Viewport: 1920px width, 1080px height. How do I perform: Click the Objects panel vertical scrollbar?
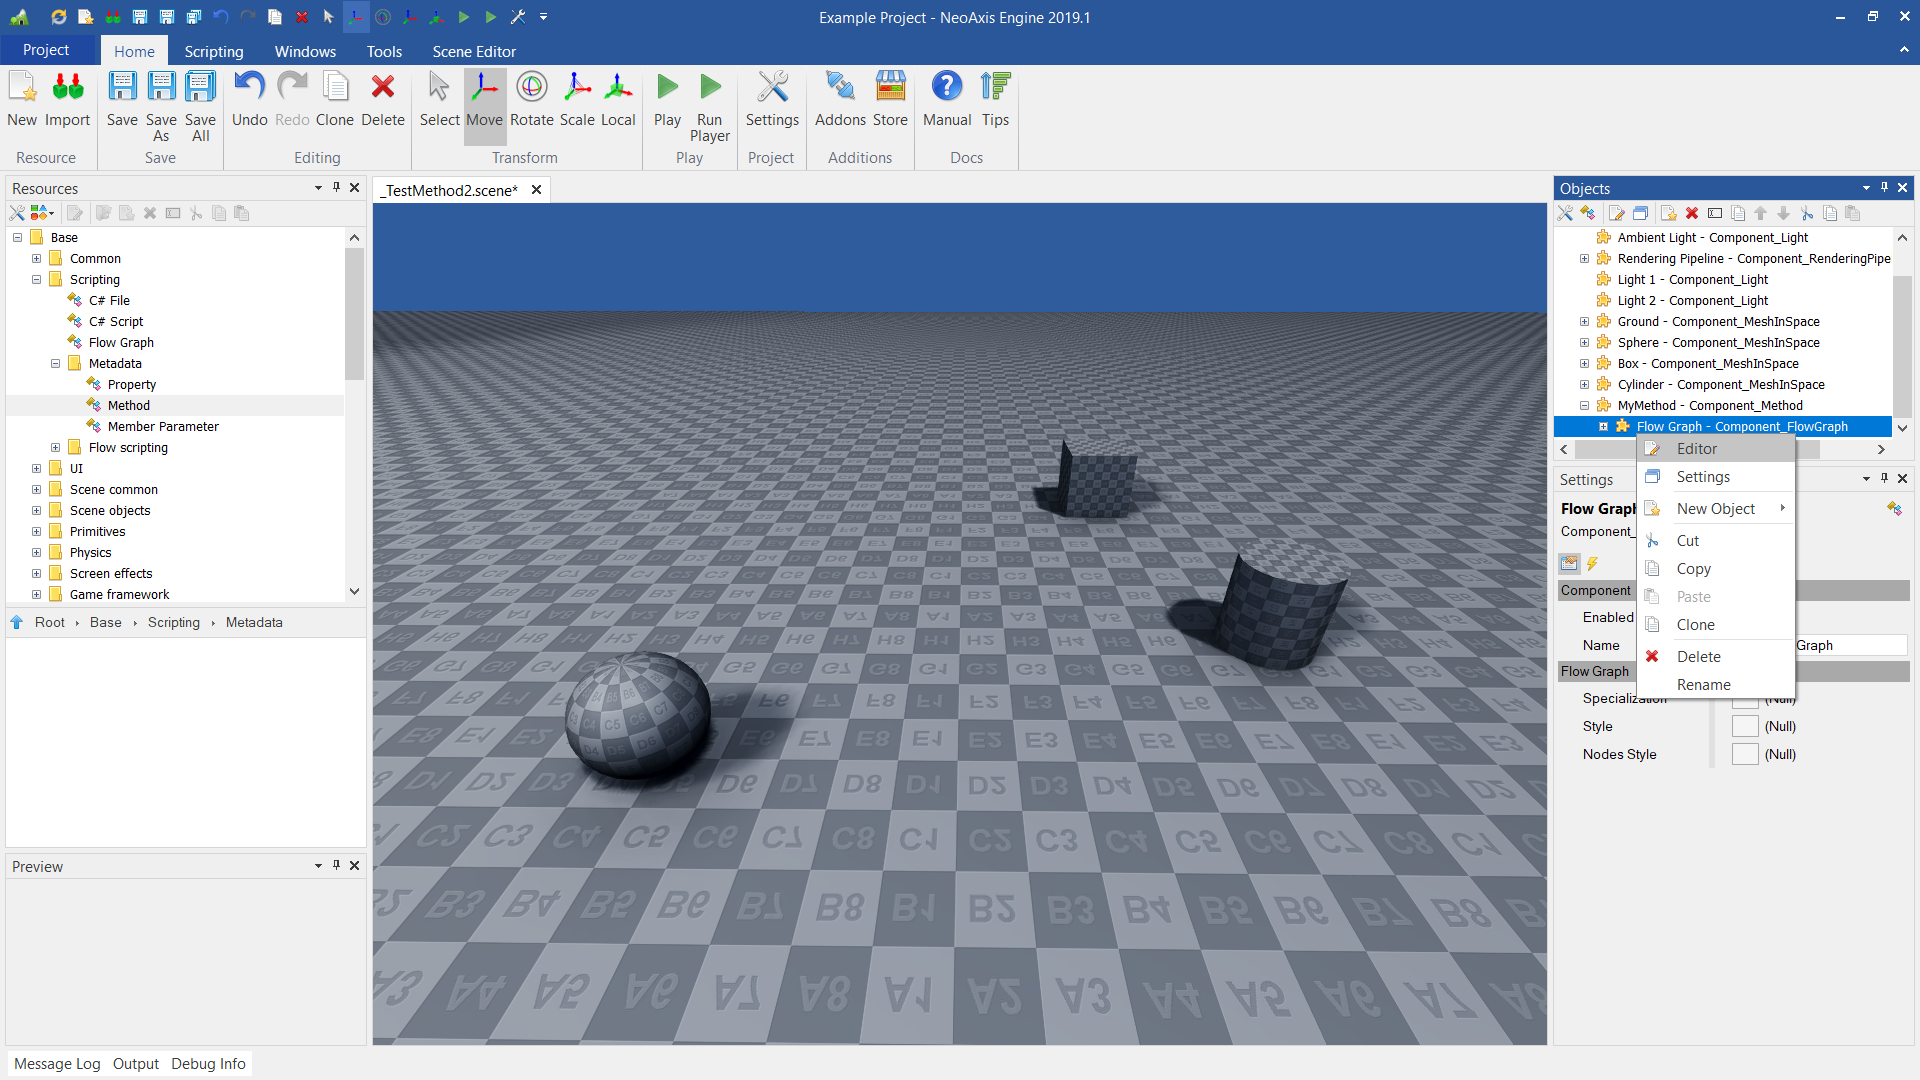pyautogui.click(x=1902, y=340)
